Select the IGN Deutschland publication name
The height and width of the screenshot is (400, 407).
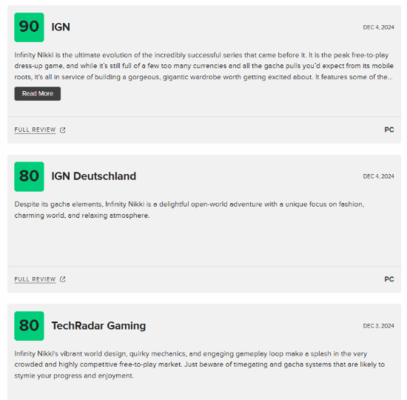pos(94,176)
